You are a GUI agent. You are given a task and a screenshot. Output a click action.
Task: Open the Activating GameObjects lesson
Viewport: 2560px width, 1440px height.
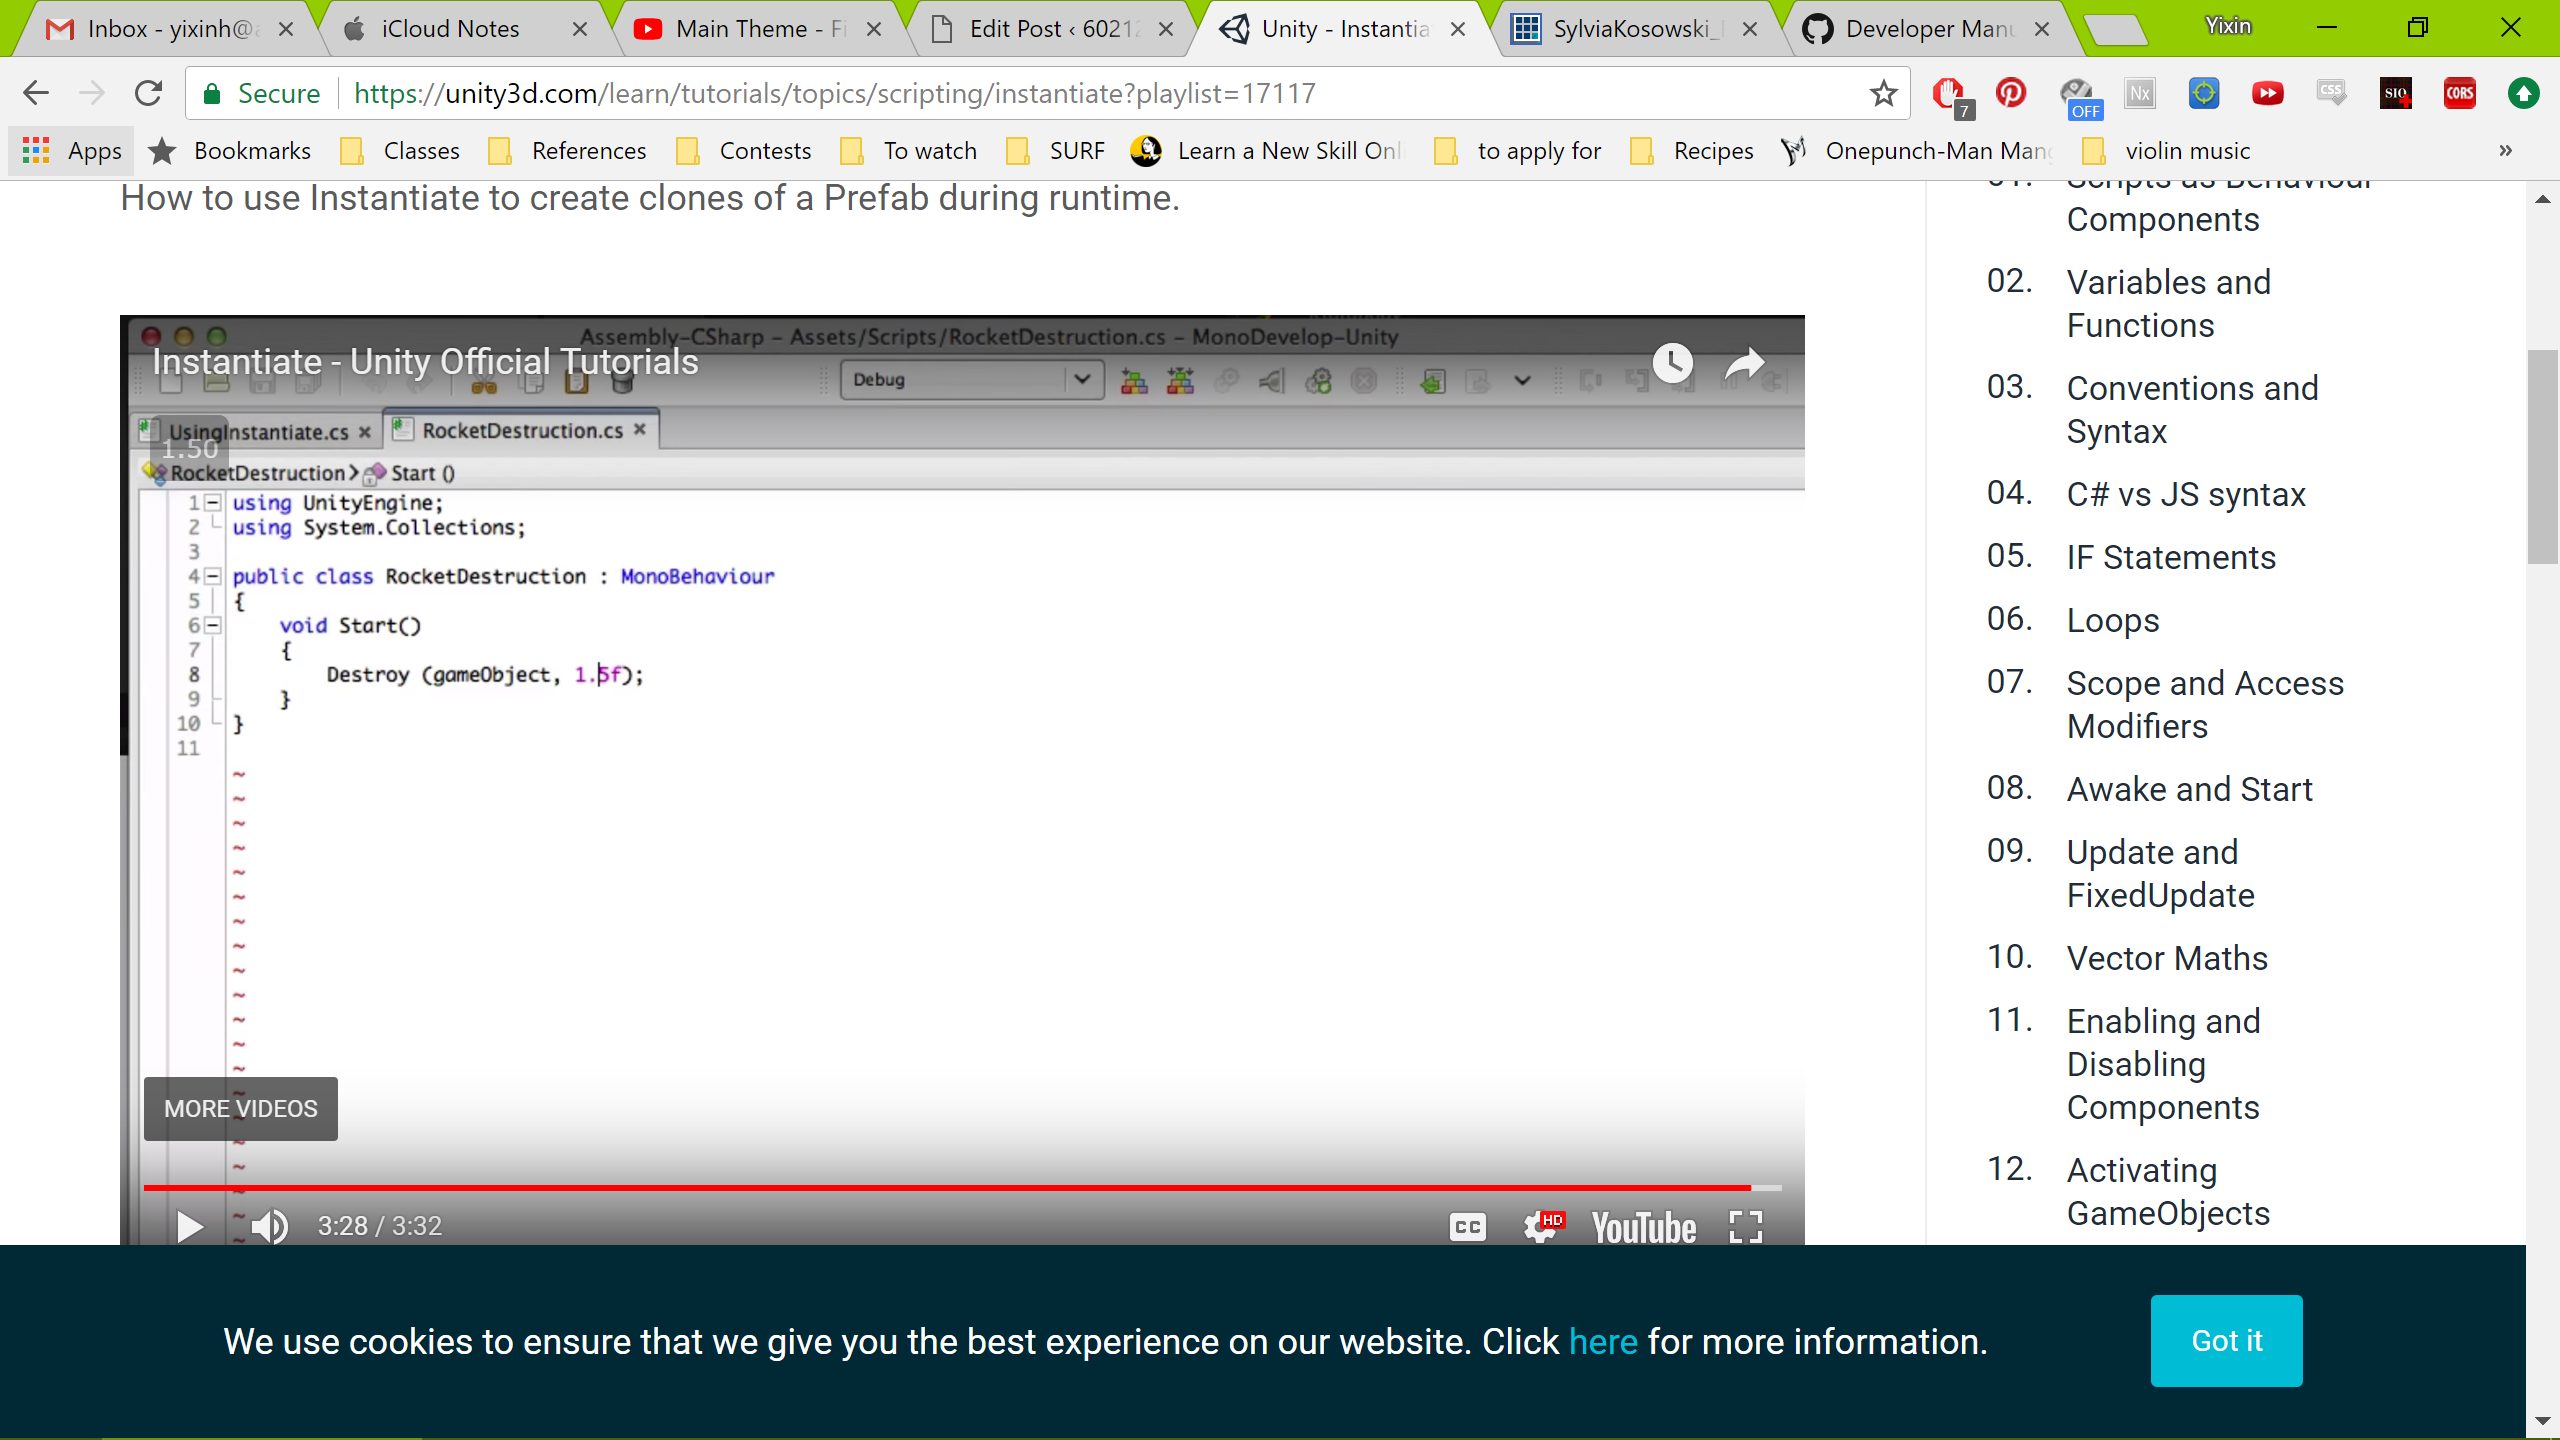click(2167, 1192)
